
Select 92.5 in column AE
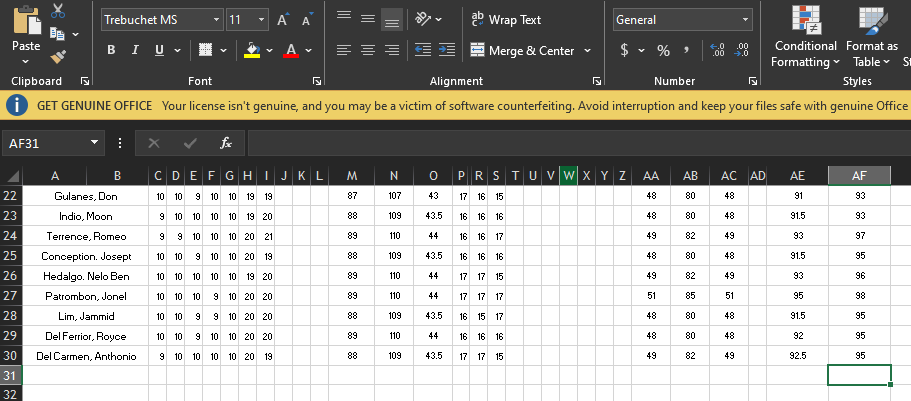tap(798, 356)
